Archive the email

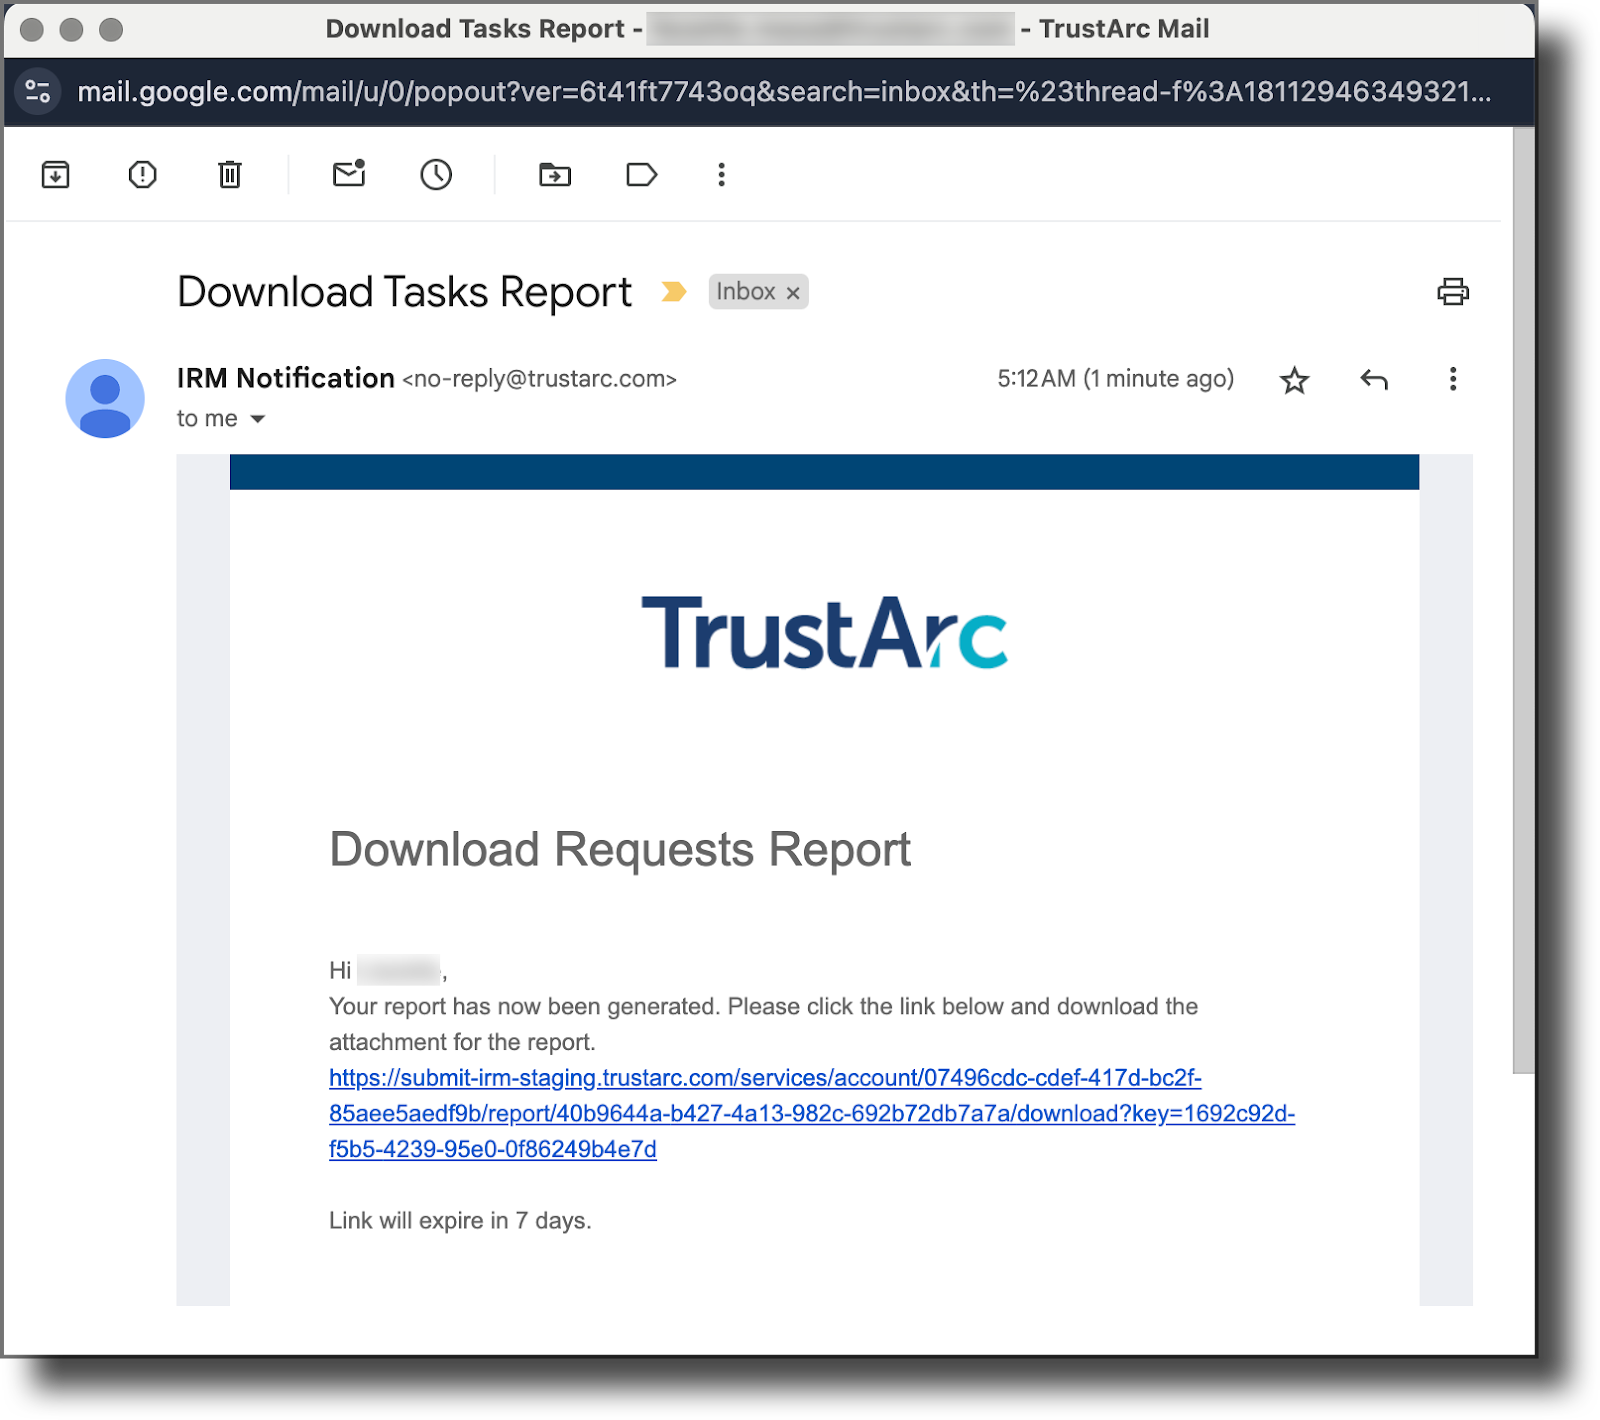[x=55, y=174]
